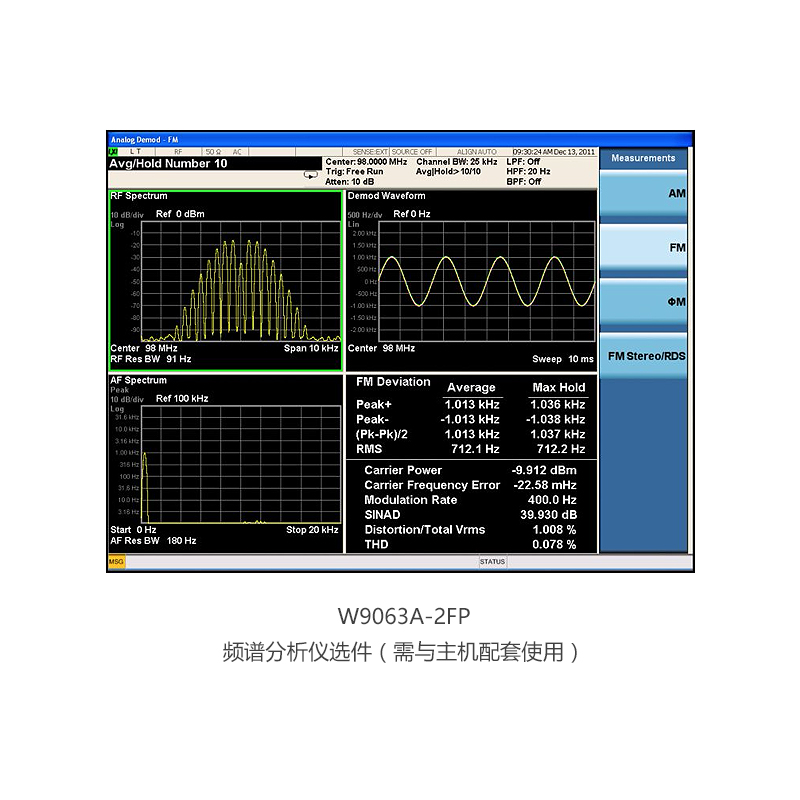Click the date and time readout
This screenshot has width=800, height=800.
(554, 152)
